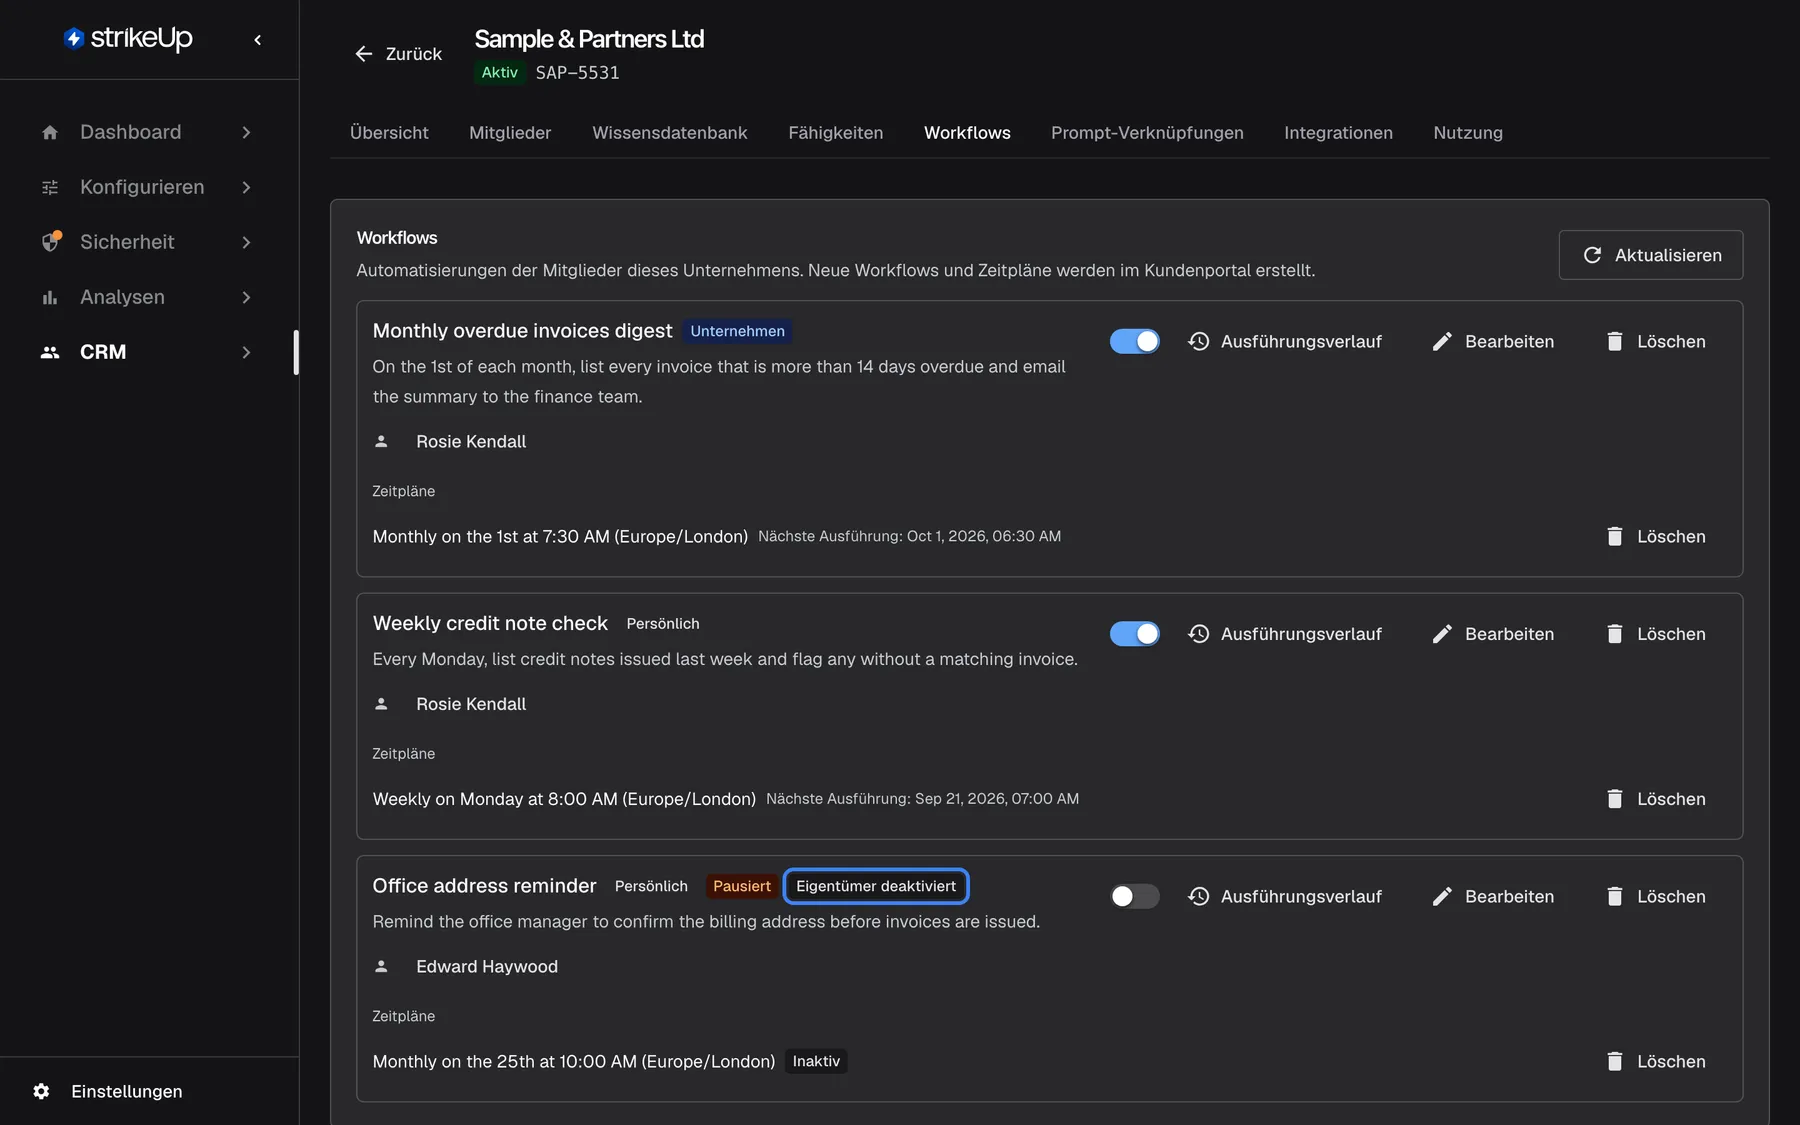Disable the Weekly credit note check toggle
1800x1125 pixels.
[x=1135, y=634]
